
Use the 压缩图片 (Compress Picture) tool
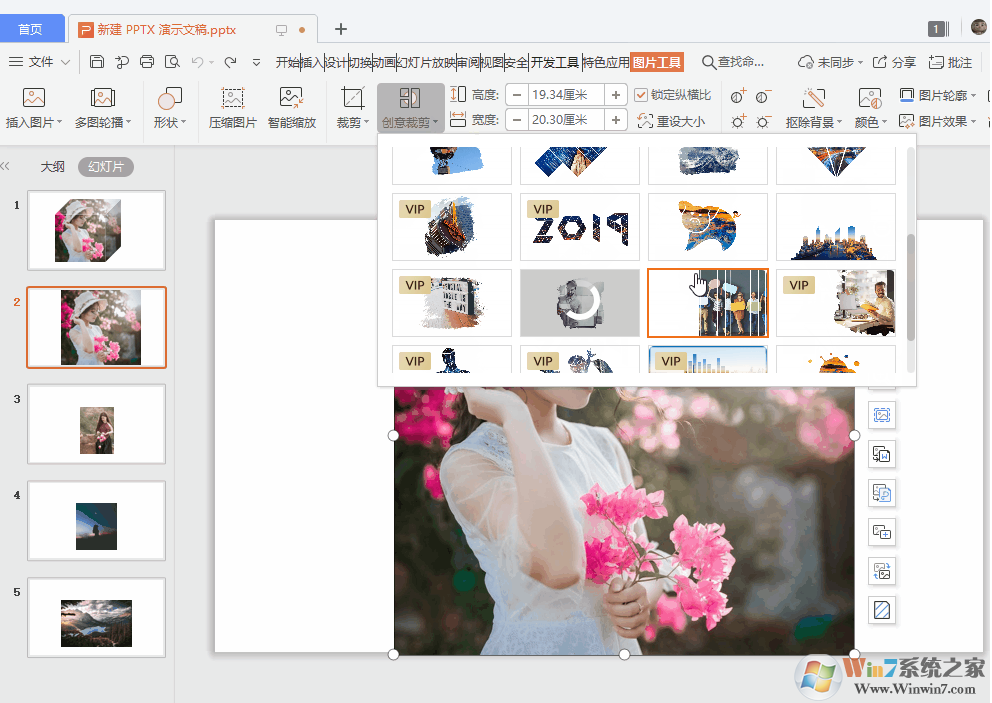point(232,108)
